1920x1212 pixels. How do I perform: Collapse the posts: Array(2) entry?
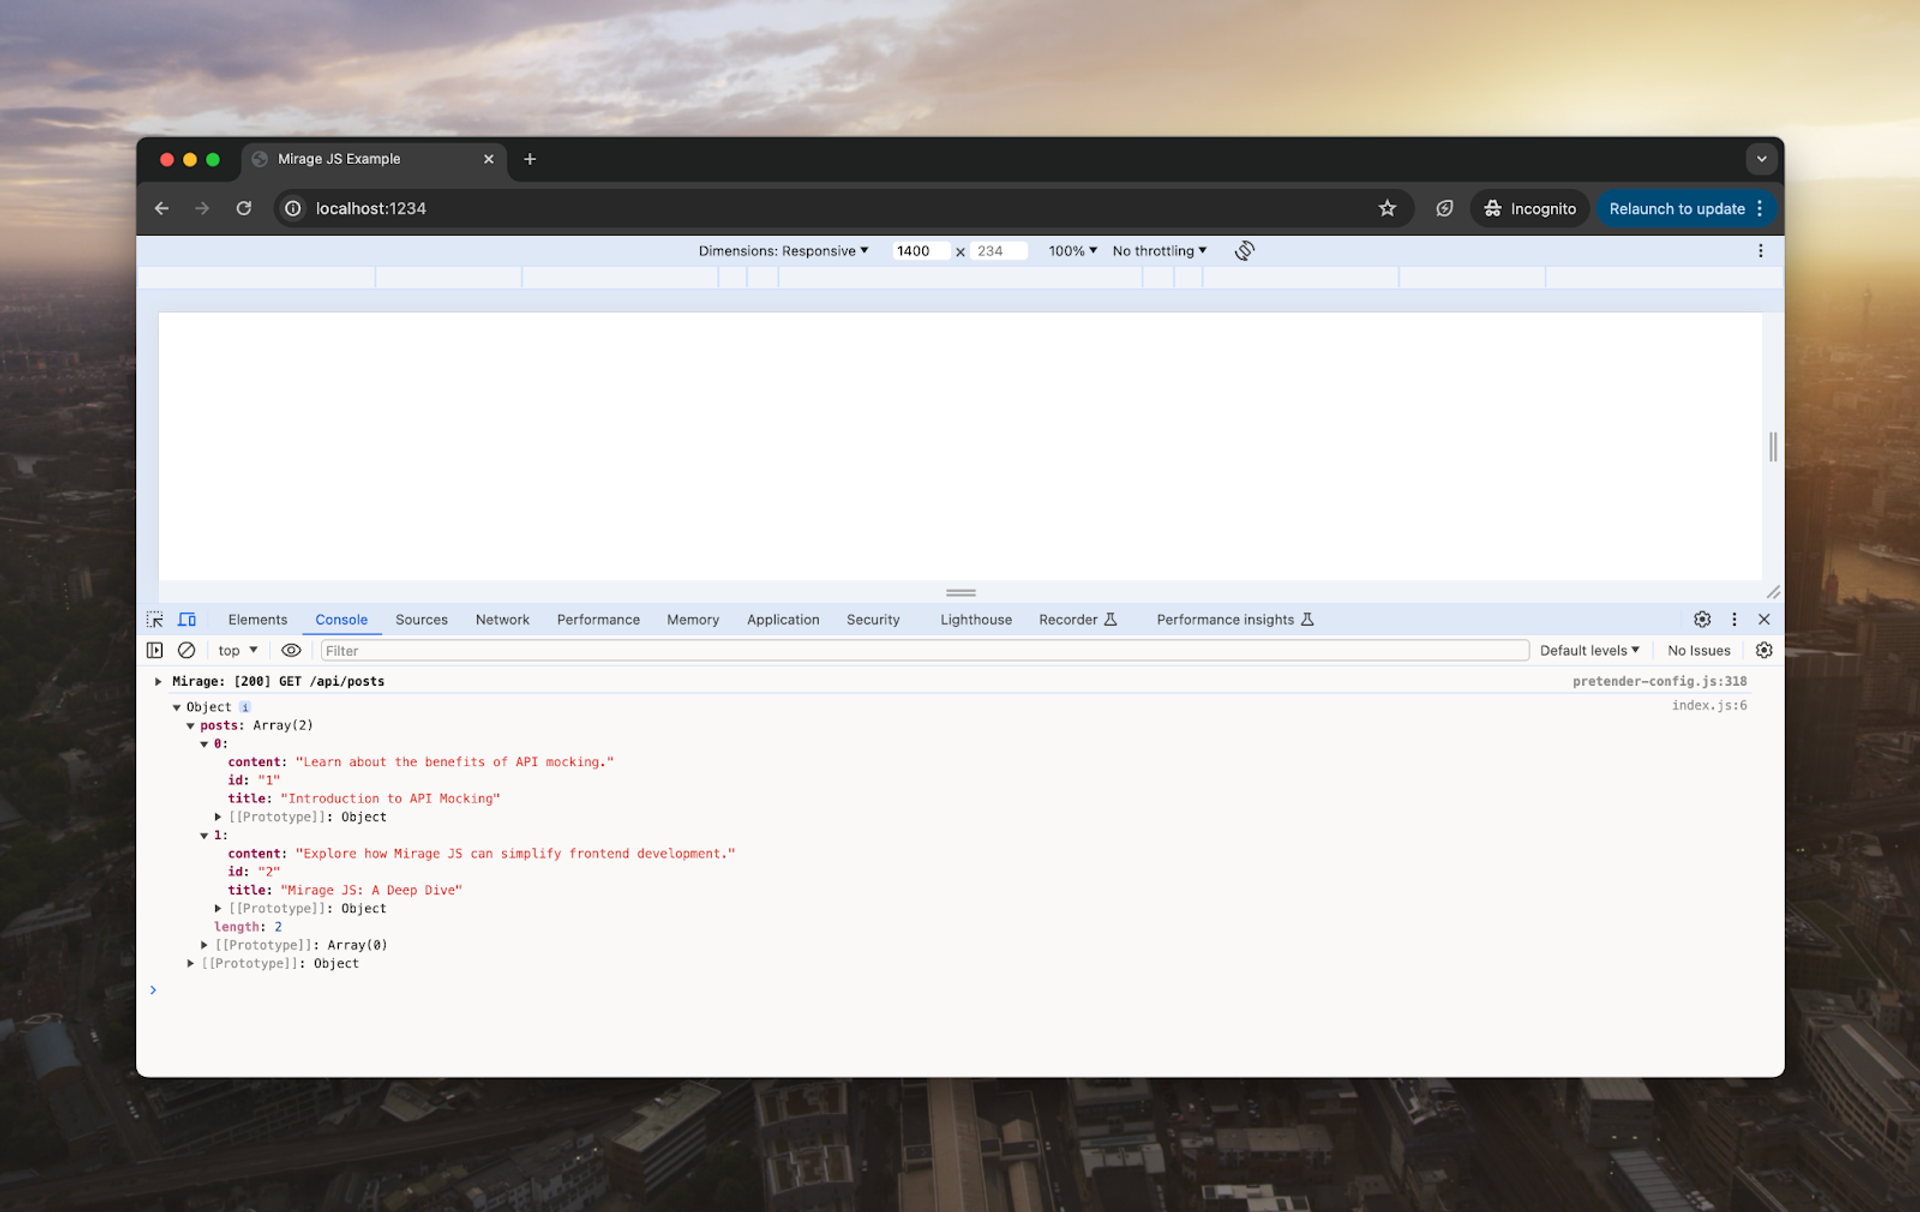[x=191, y=726]
